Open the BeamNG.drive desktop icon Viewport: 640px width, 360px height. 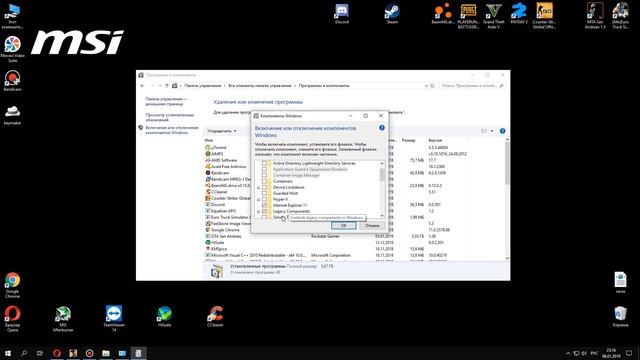click(443, 13)
